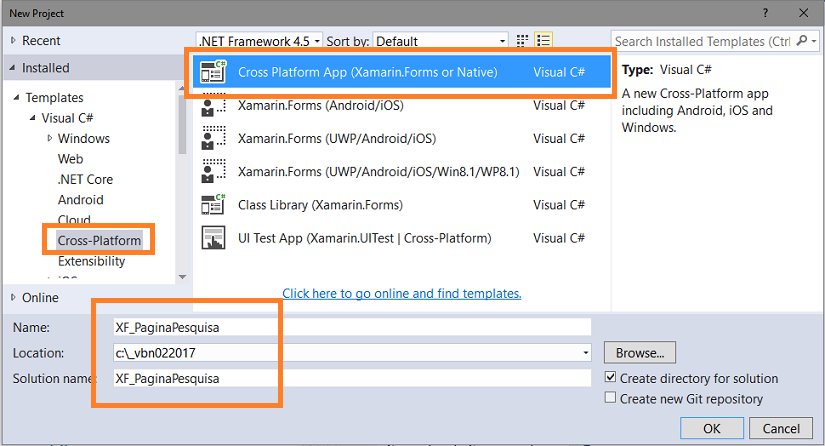Switch templates to small icons view

click(x=522, y=40)
